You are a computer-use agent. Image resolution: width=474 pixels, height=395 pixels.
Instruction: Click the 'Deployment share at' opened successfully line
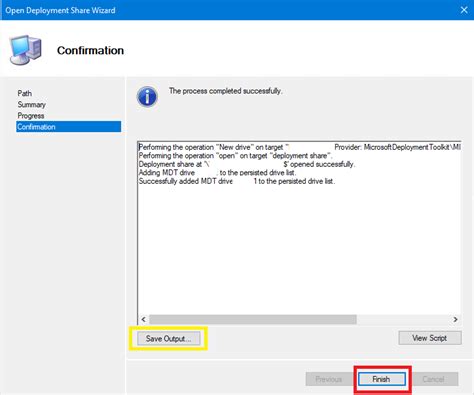[x=247, y=164]
